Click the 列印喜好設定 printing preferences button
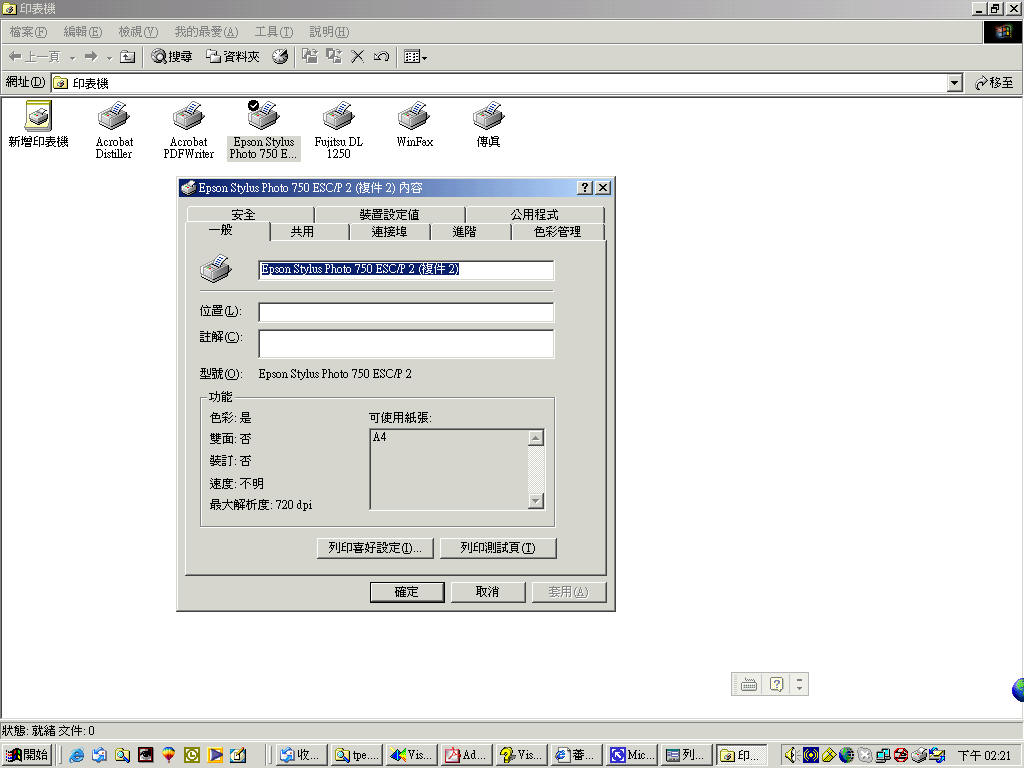1024x768 pixels. [375, 548]
